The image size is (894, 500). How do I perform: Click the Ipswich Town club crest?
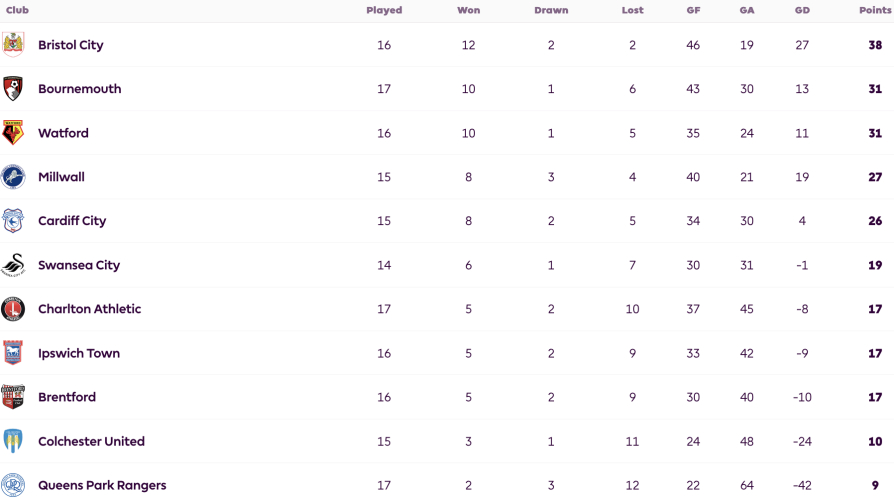[13, 353]
